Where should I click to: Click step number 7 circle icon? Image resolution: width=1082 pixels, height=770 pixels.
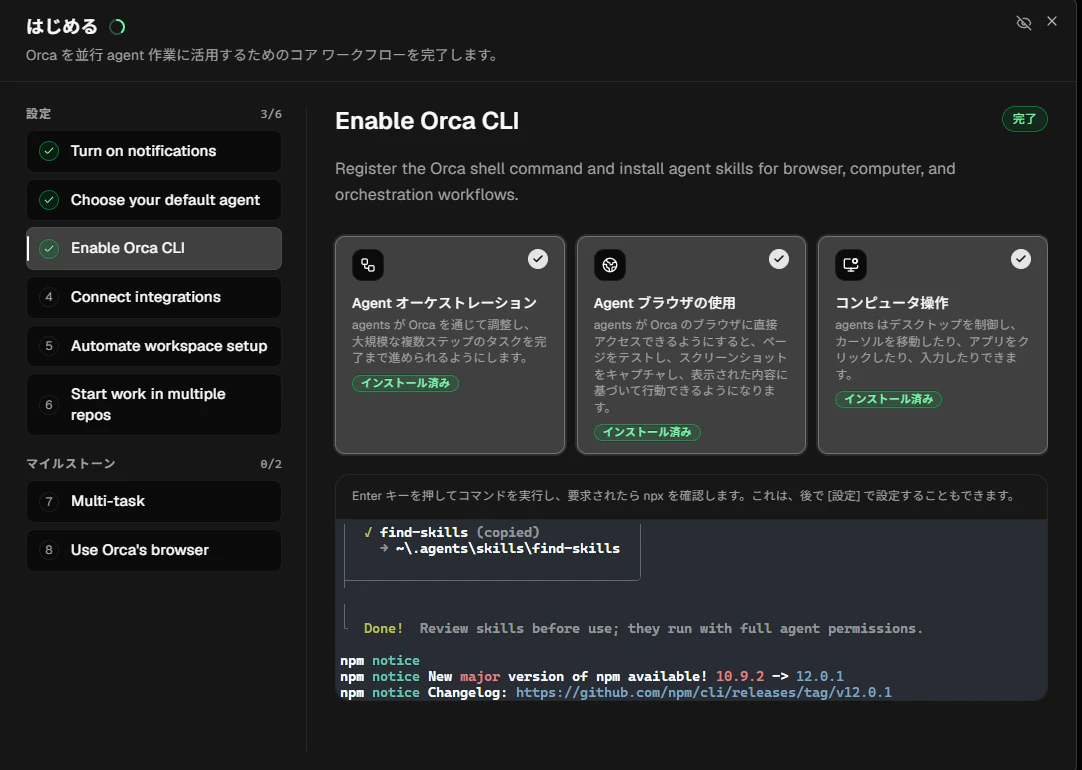(49, 501)
